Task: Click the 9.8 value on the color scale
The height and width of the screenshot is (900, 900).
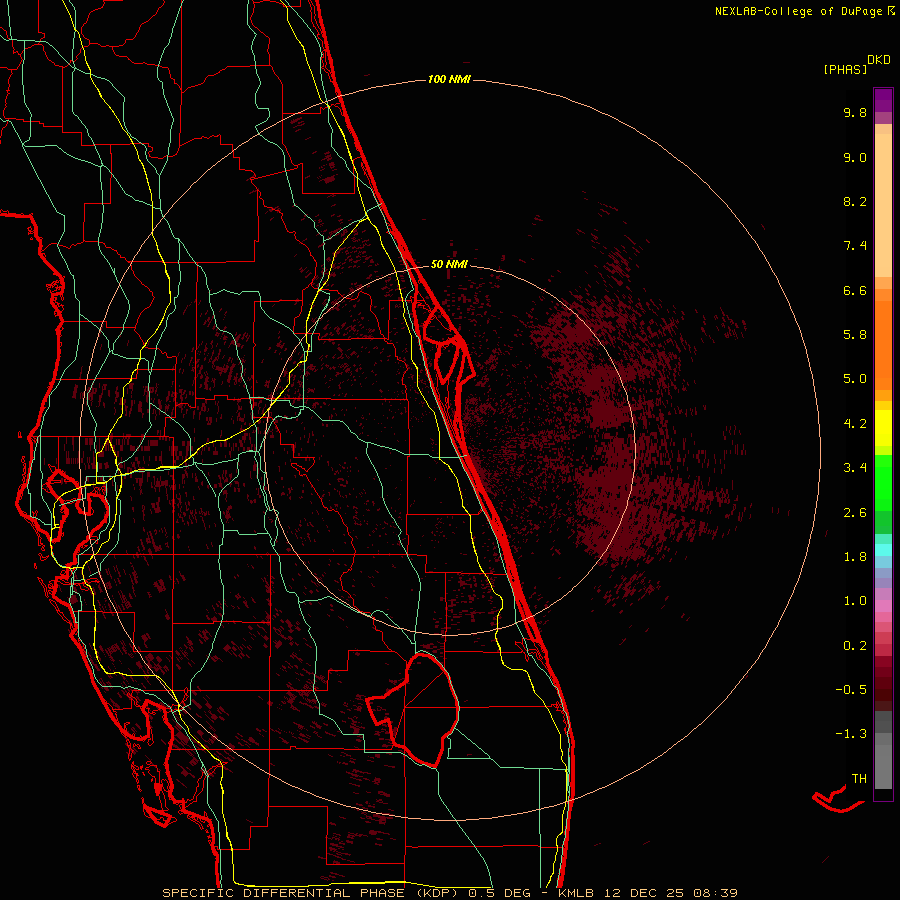Action: [855, 112]
